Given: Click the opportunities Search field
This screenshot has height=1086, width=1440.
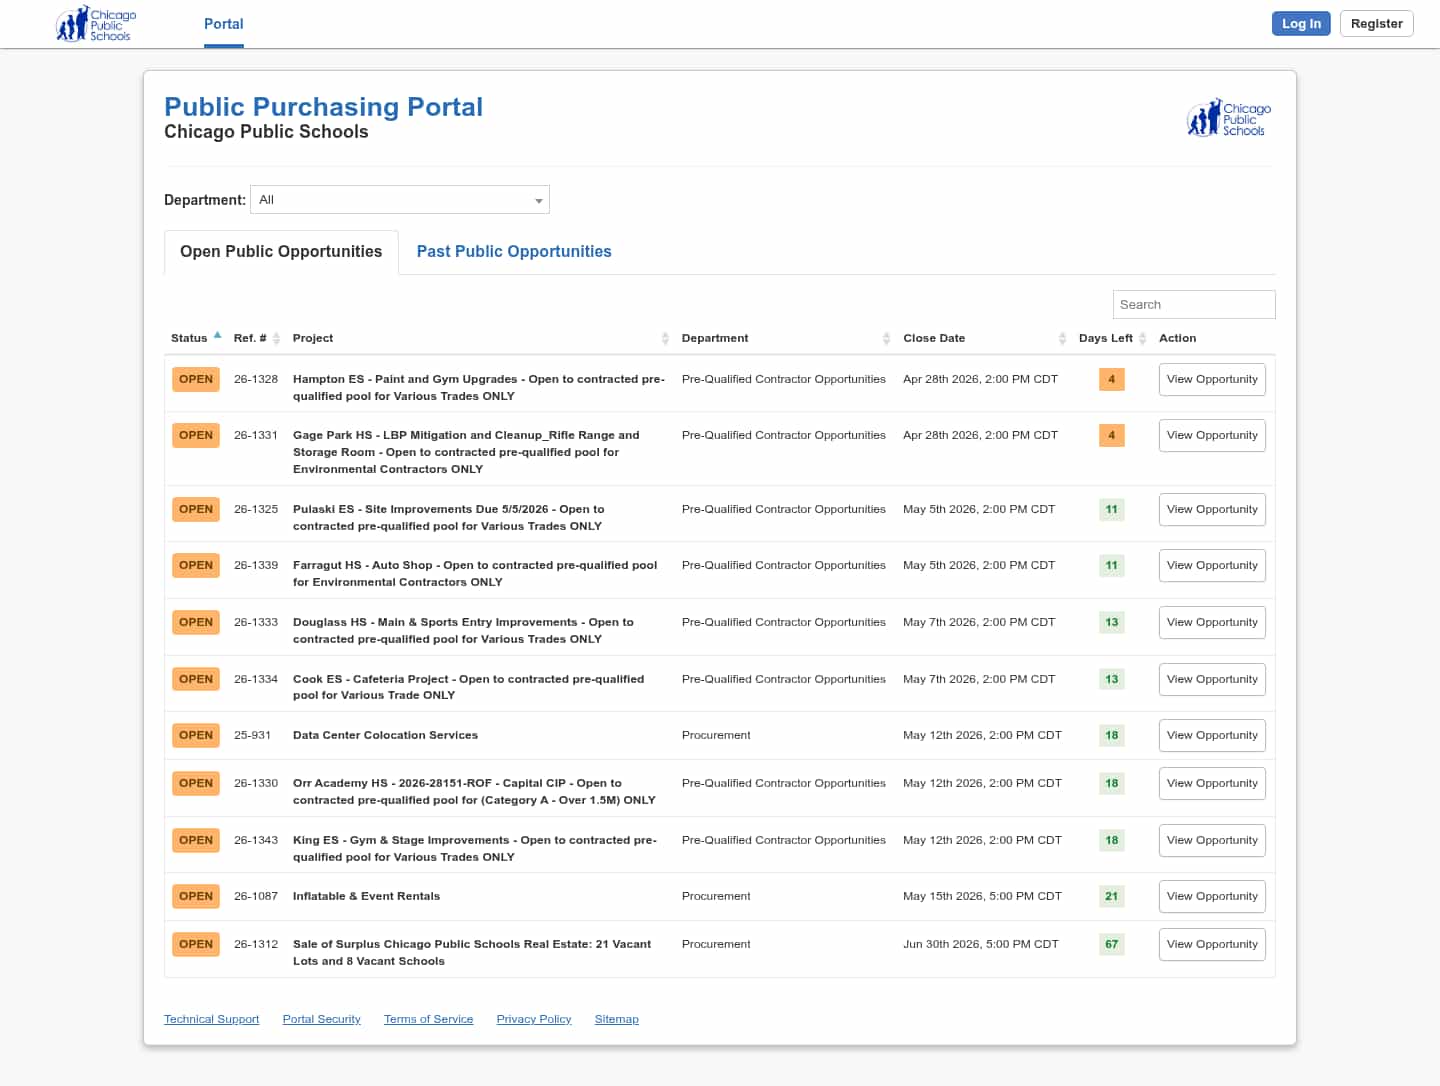Looking at the screenshot, I should (1193, 305).
